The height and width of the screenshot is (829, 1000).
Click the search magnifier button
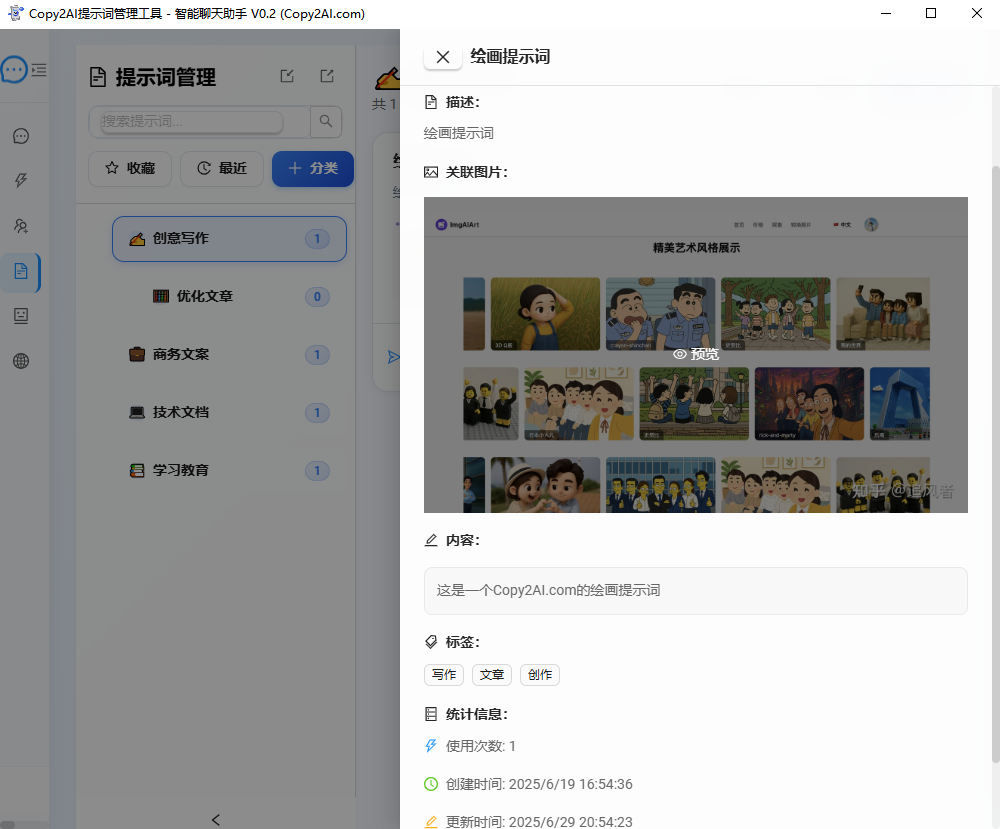(x=326, y=121)
